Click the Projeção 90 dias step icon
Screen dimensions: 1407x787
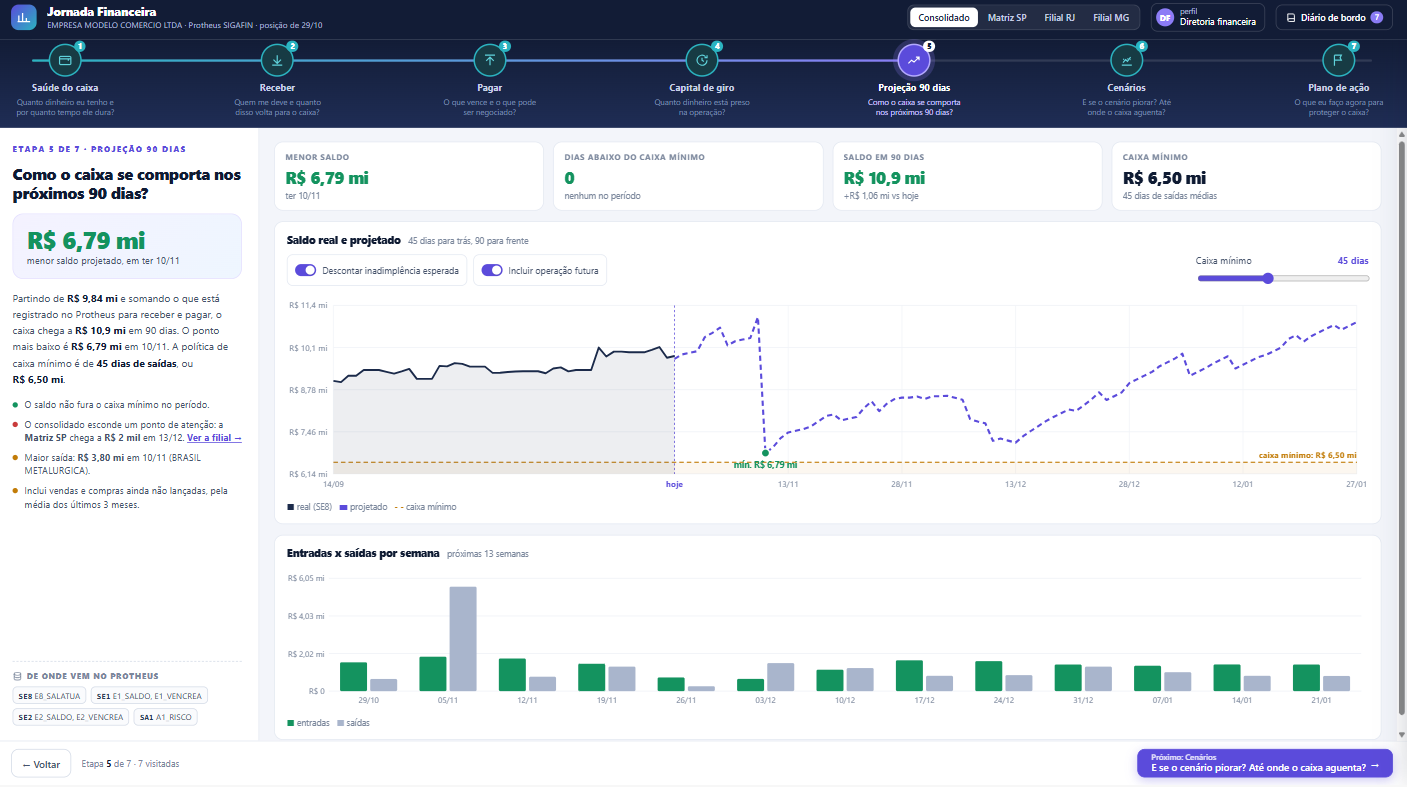pyautogui.click(x=914, y=60)
